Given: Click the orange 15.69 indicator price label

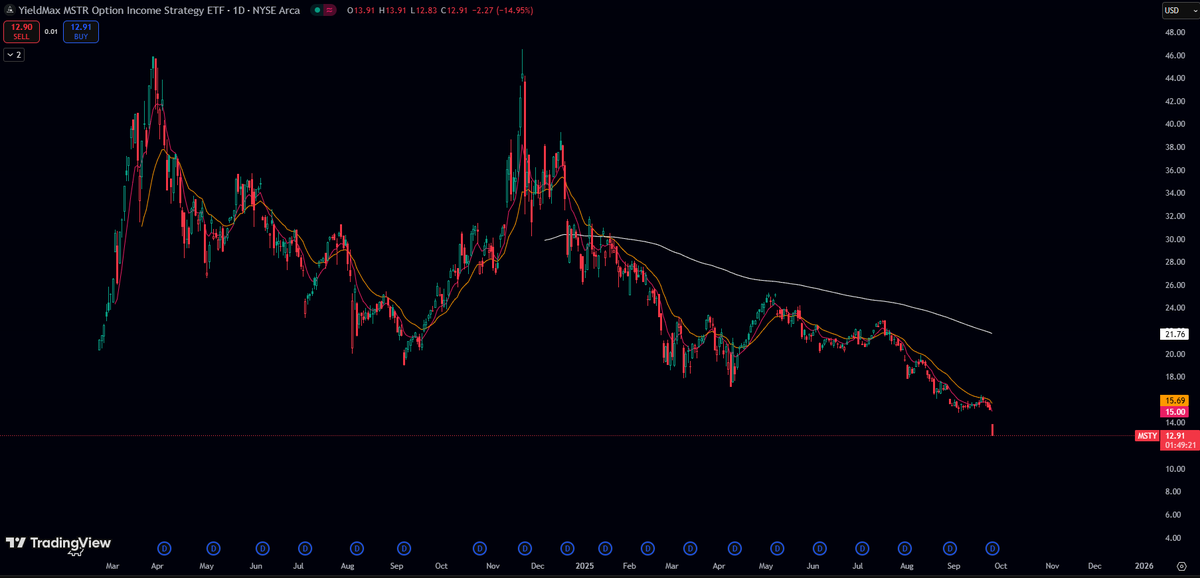Looking at the screenshot, I should click(x=1173, y=400).
